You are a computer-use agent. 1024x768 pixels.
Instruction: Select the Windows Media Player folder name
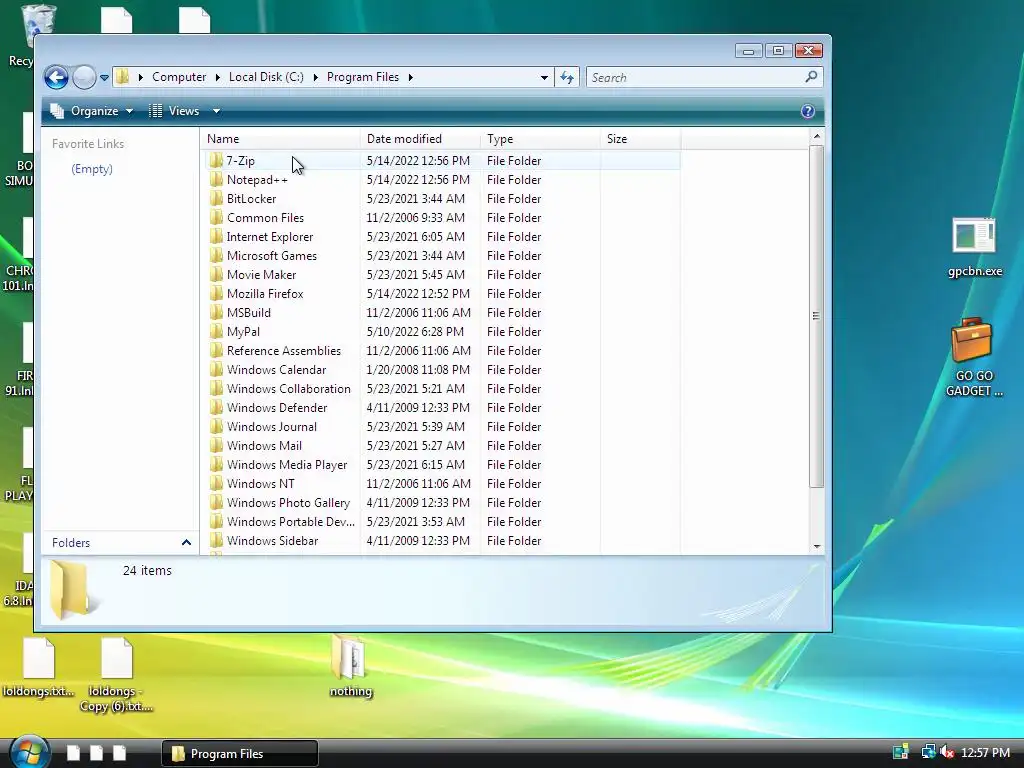pos(287,464)
